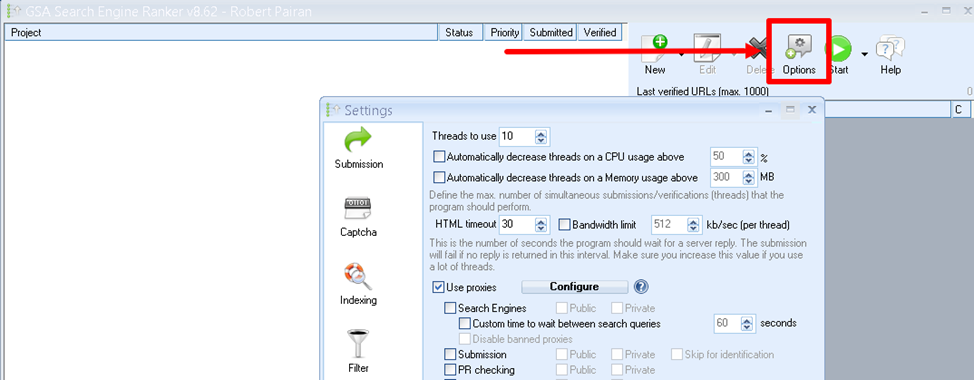Enable the PR checking proxy checkbox
974x380 pixels.
pos(450,370)
